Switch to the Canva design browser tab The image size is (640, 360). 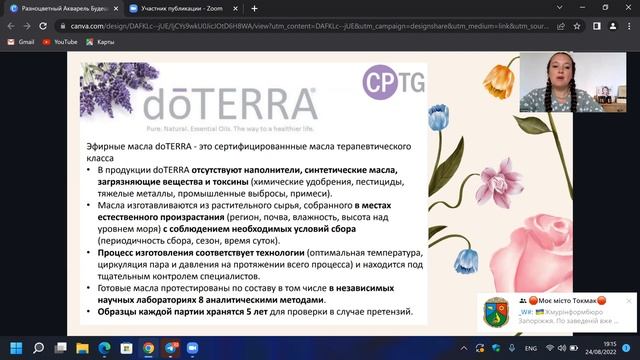[x=64, y=8]
